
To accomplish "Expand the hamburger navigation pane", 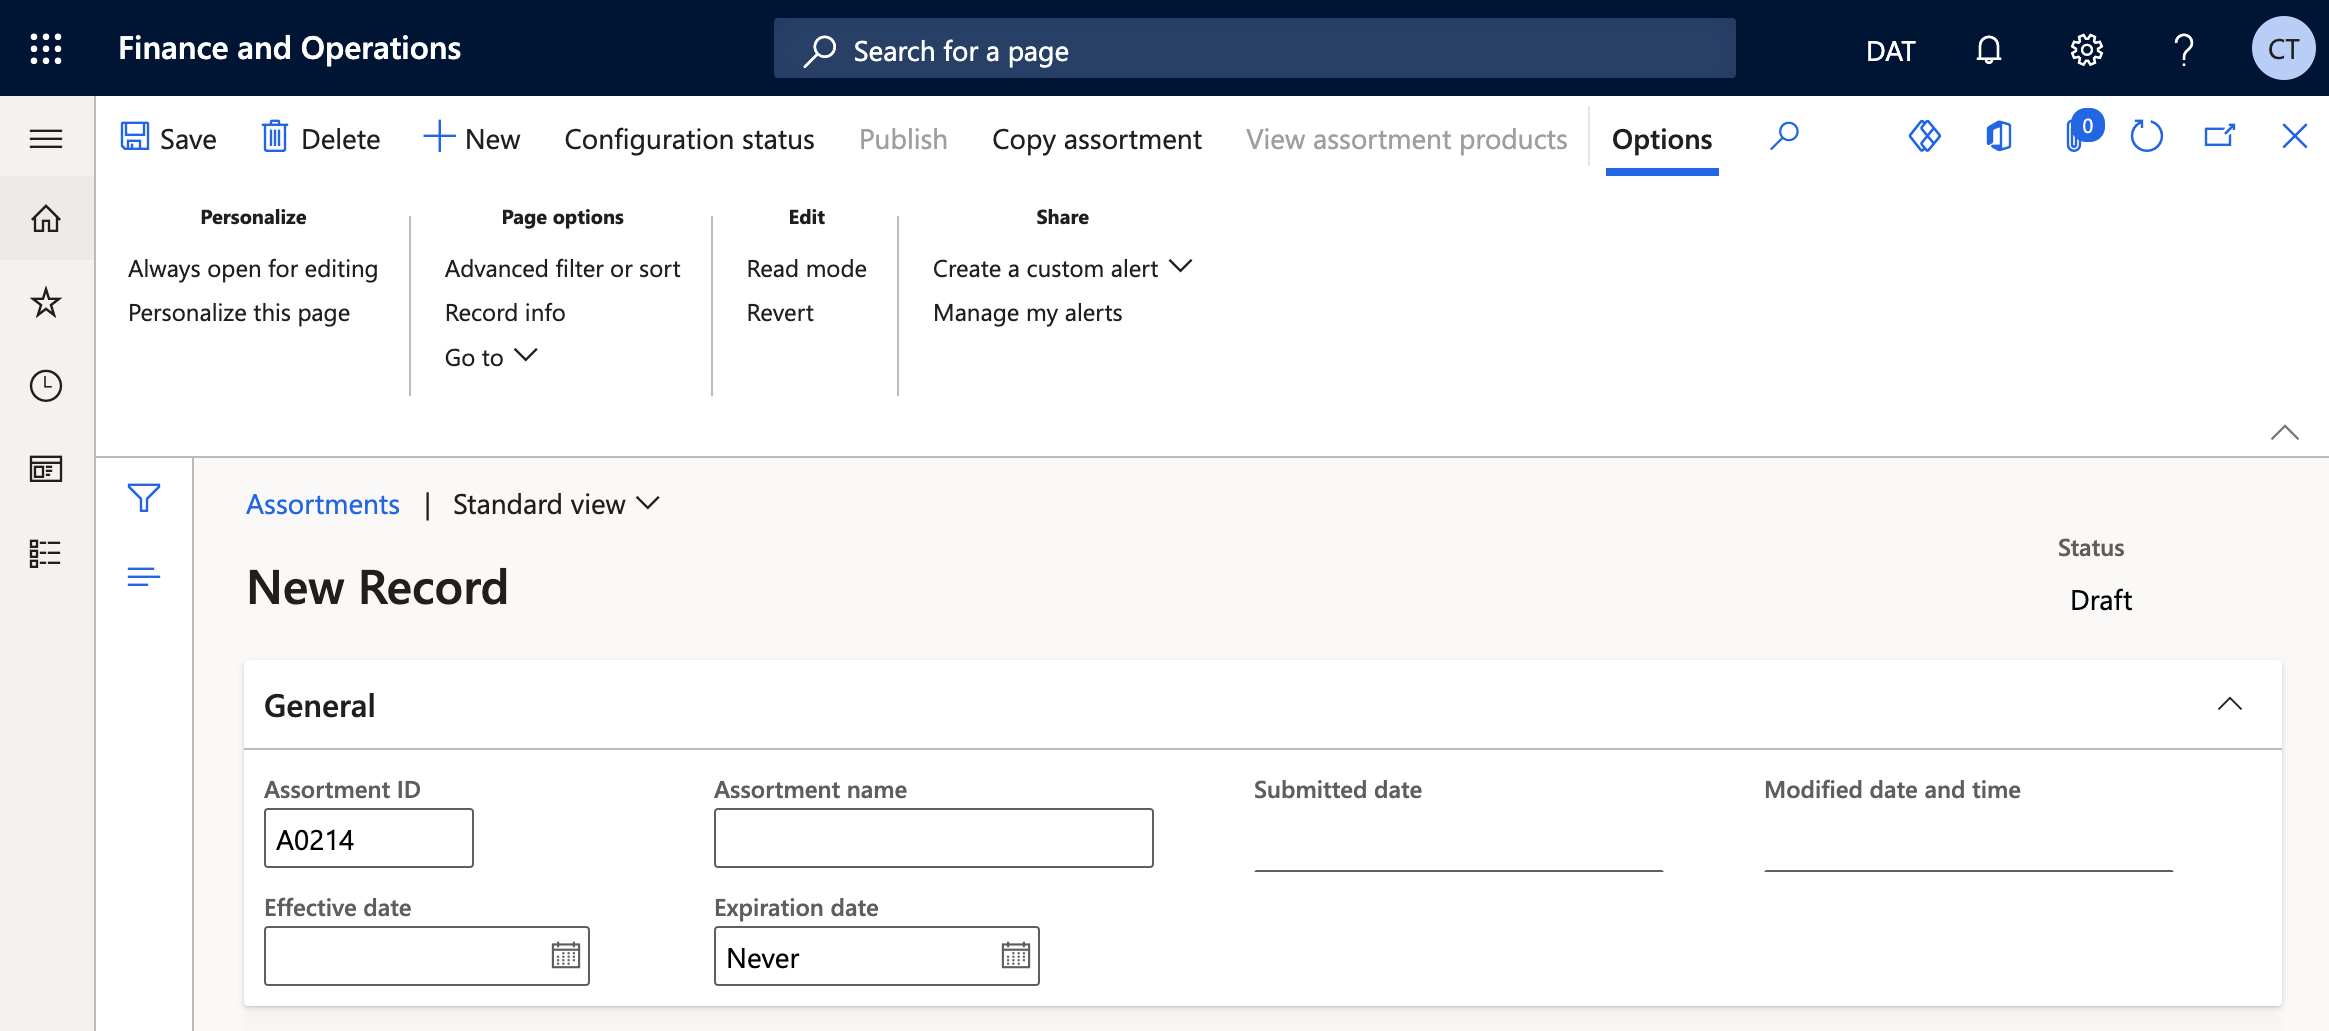I will click(46, 138).
